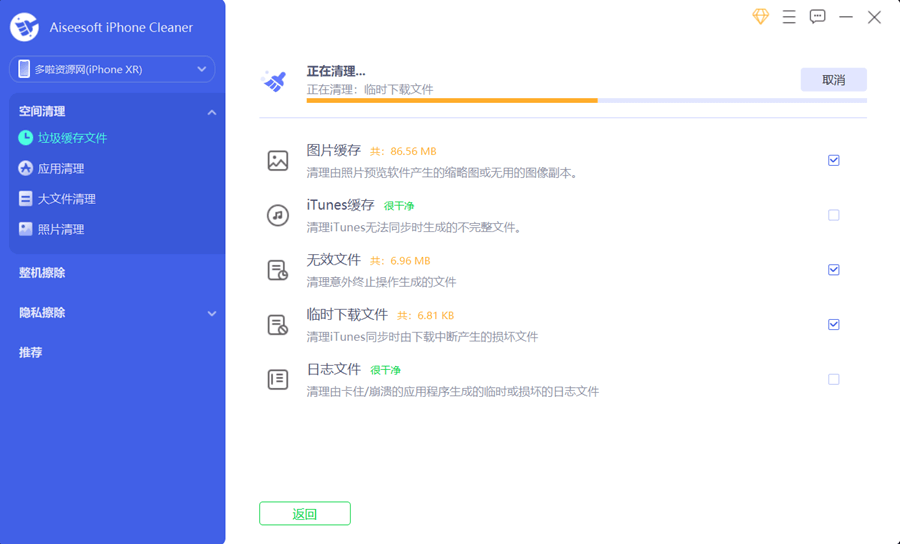Click the 临时下载文件 title text
The image size is (900, 544).
click(347, 314)
